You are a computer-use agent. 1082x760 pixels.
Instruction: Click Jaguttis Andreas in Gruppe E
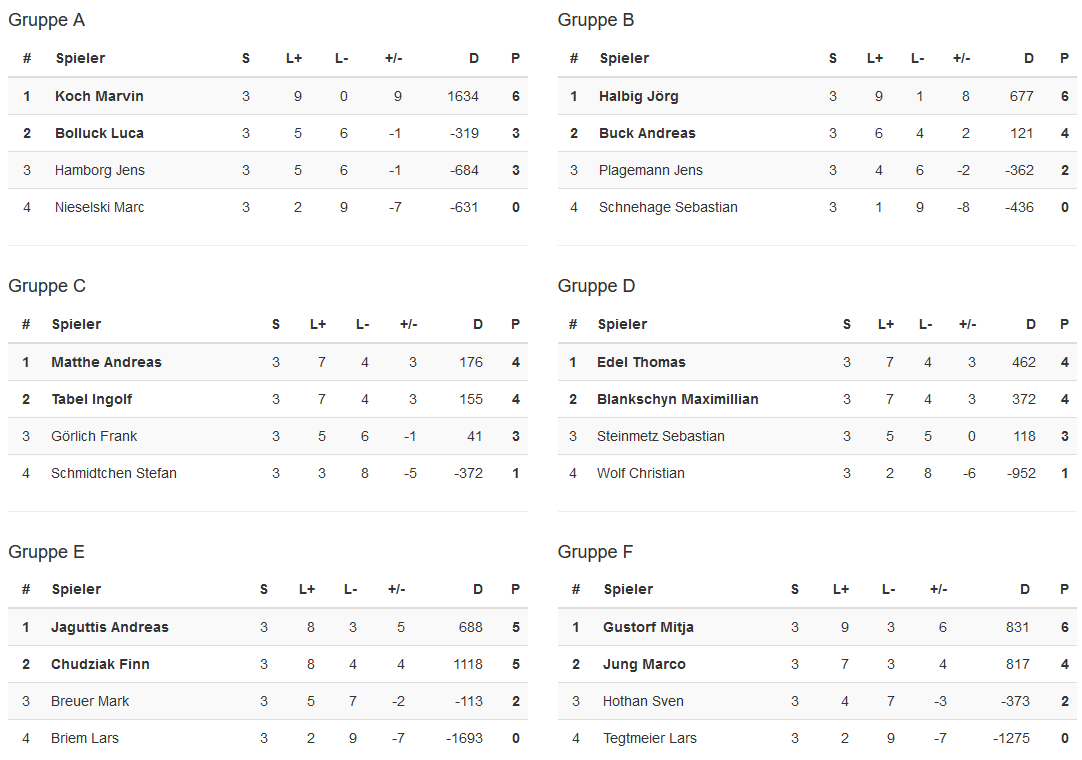[x=110, y=628]
